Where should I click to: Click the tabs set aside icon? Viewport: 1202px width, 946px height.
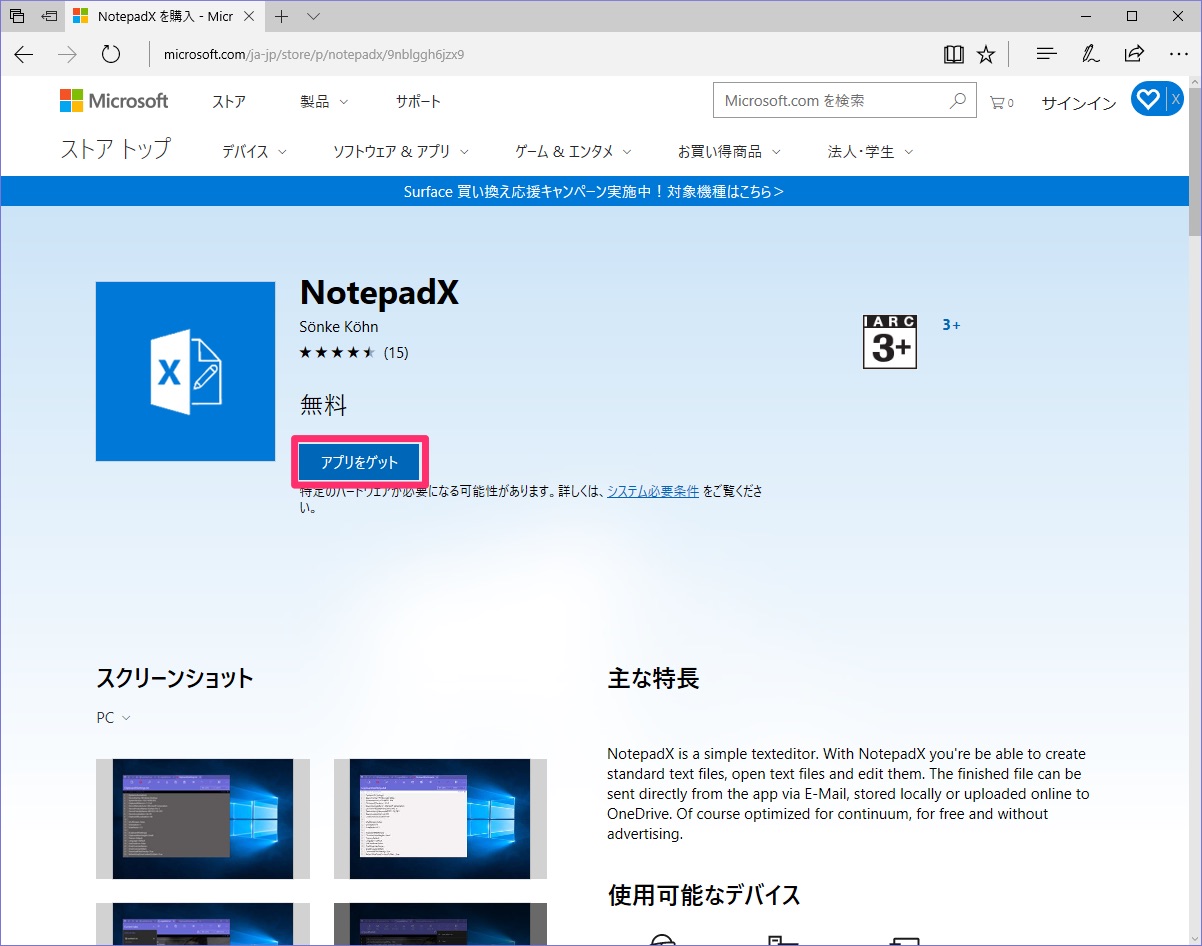(17, 16)
